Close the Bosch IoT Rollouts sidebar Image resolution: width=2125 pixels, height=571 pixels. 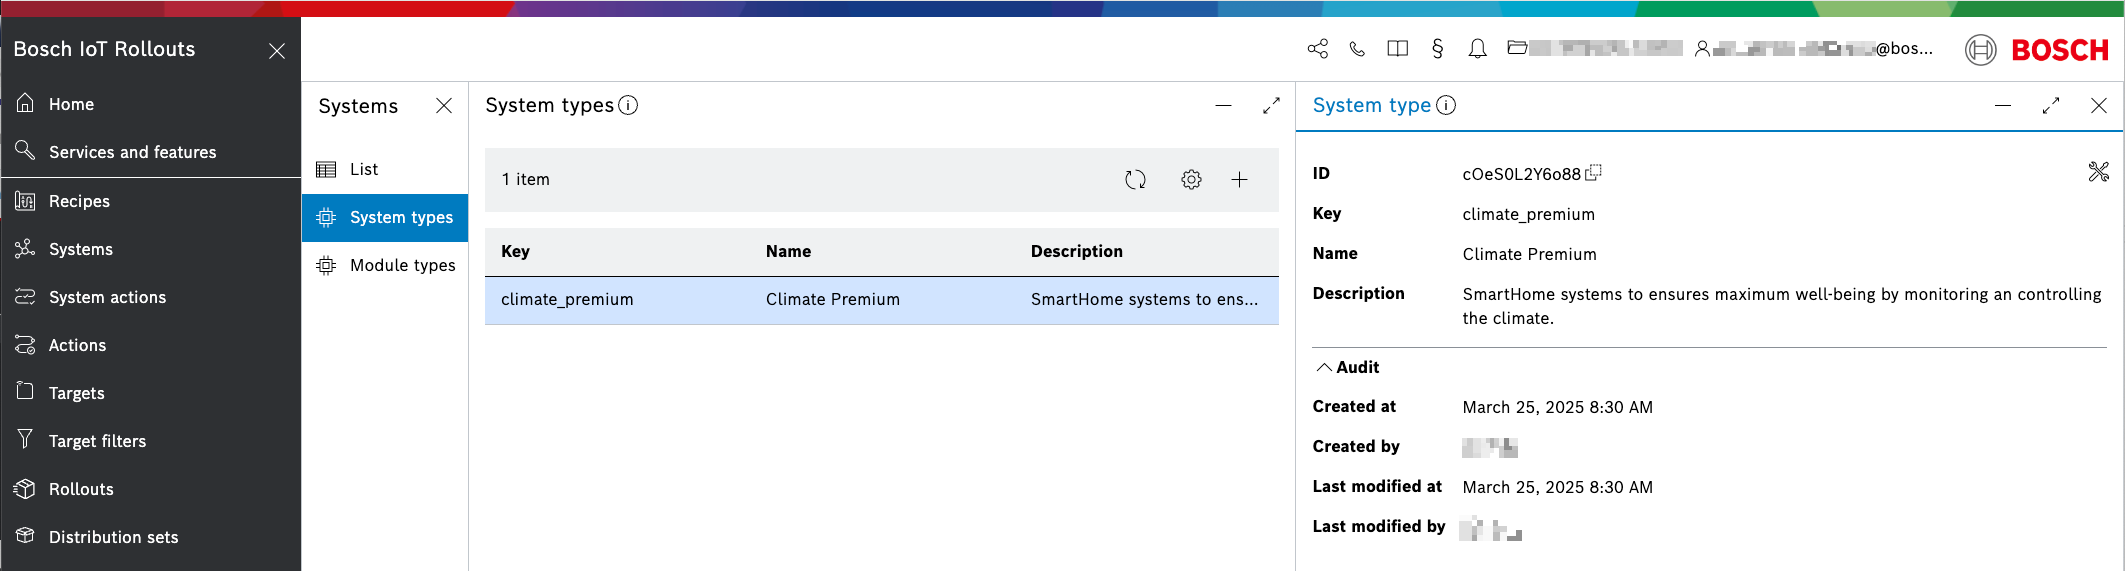coord(277,50)
